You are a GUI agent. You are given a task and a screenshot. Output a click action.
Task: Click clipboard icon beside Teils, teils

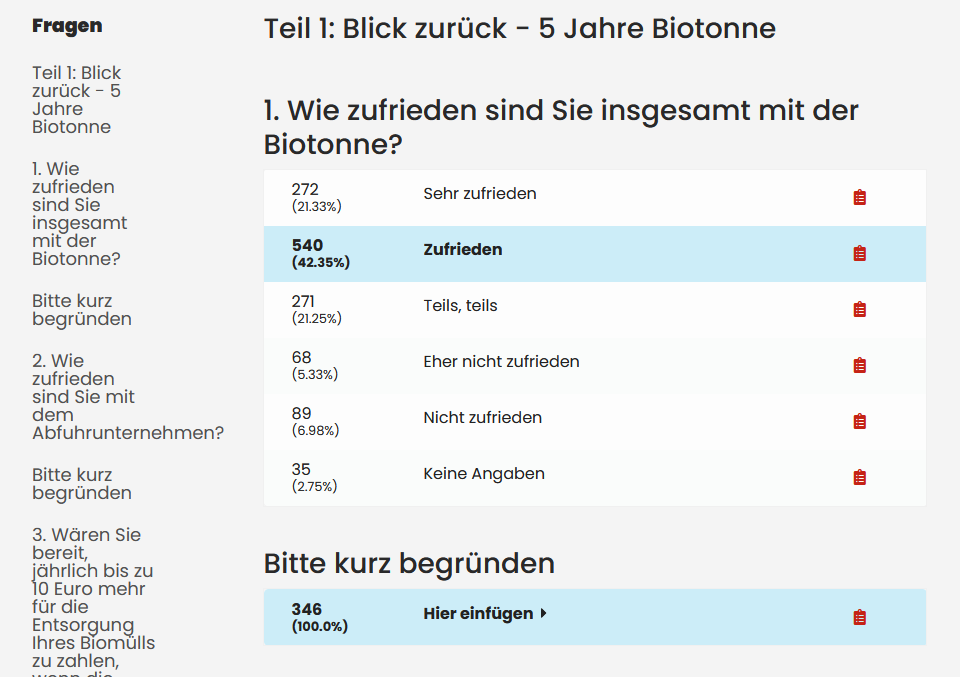[x=859, y=310]
